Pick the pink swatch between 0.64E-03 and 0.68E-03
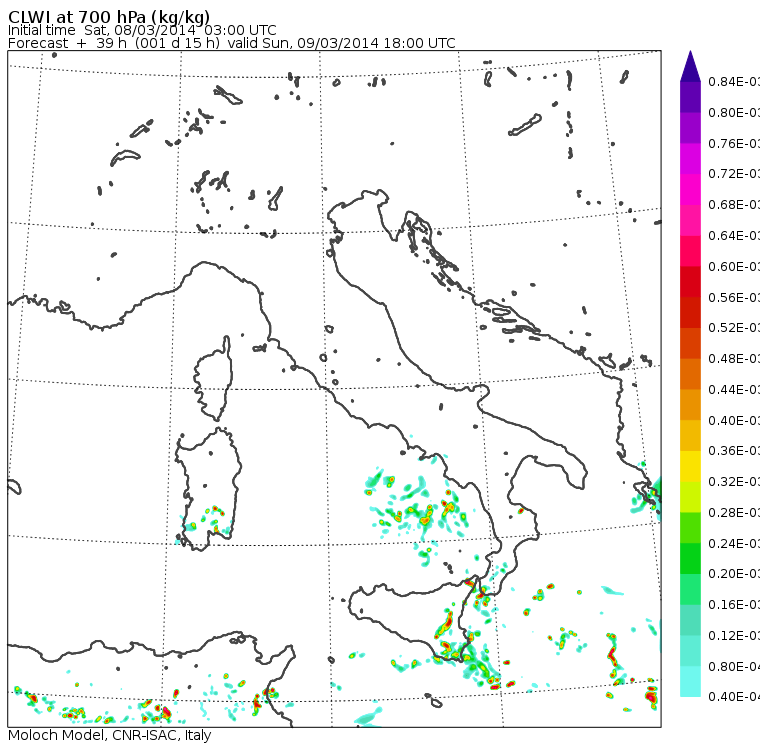The height and width of the screenshot is (749, 760). coord(690,221)
